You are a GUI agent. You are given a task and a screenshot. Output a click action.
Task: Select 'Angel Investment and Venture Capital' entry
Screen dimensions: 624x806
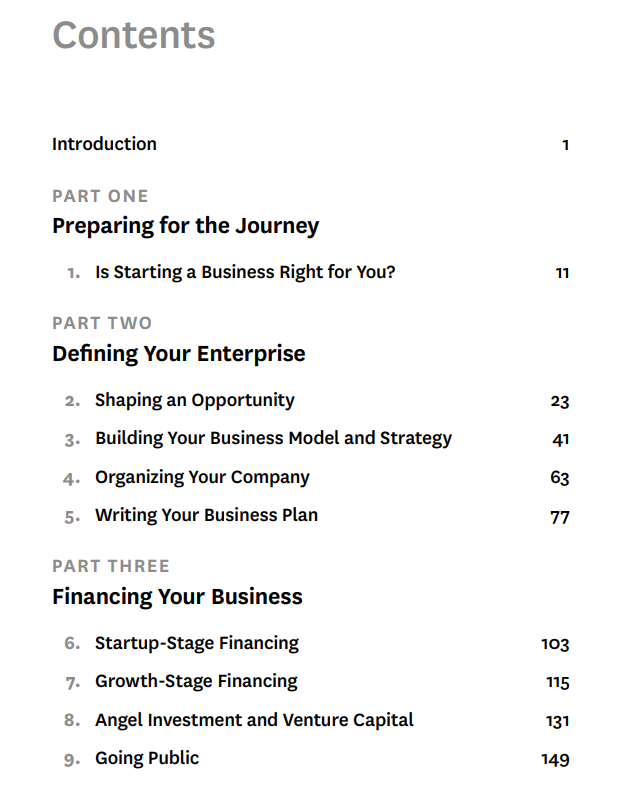click(254, 720)
